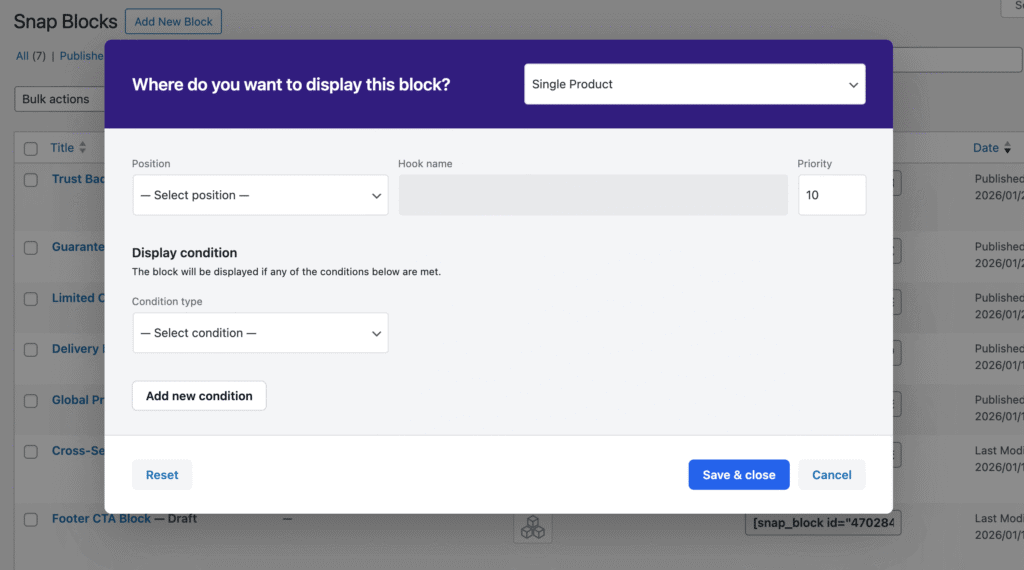The width and height of the screenshot is (1024, 570).
Task: Check the Footer CTA Block row checkbox
Action: (31, 519)
